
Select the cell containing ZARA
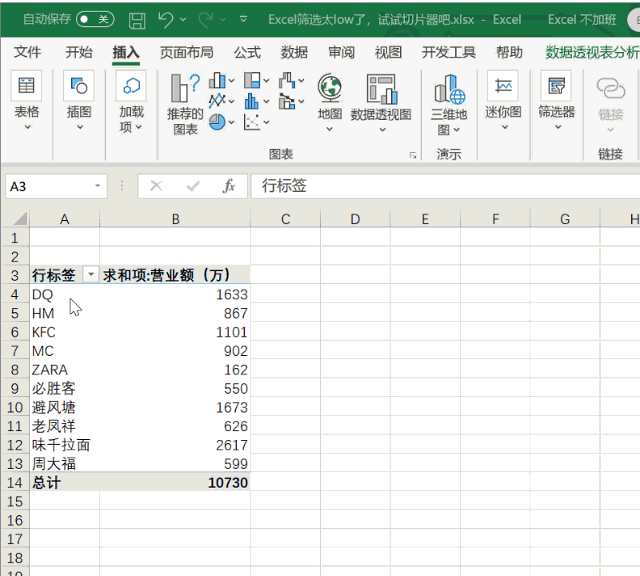pyautogui.click(x=64, y=370)
